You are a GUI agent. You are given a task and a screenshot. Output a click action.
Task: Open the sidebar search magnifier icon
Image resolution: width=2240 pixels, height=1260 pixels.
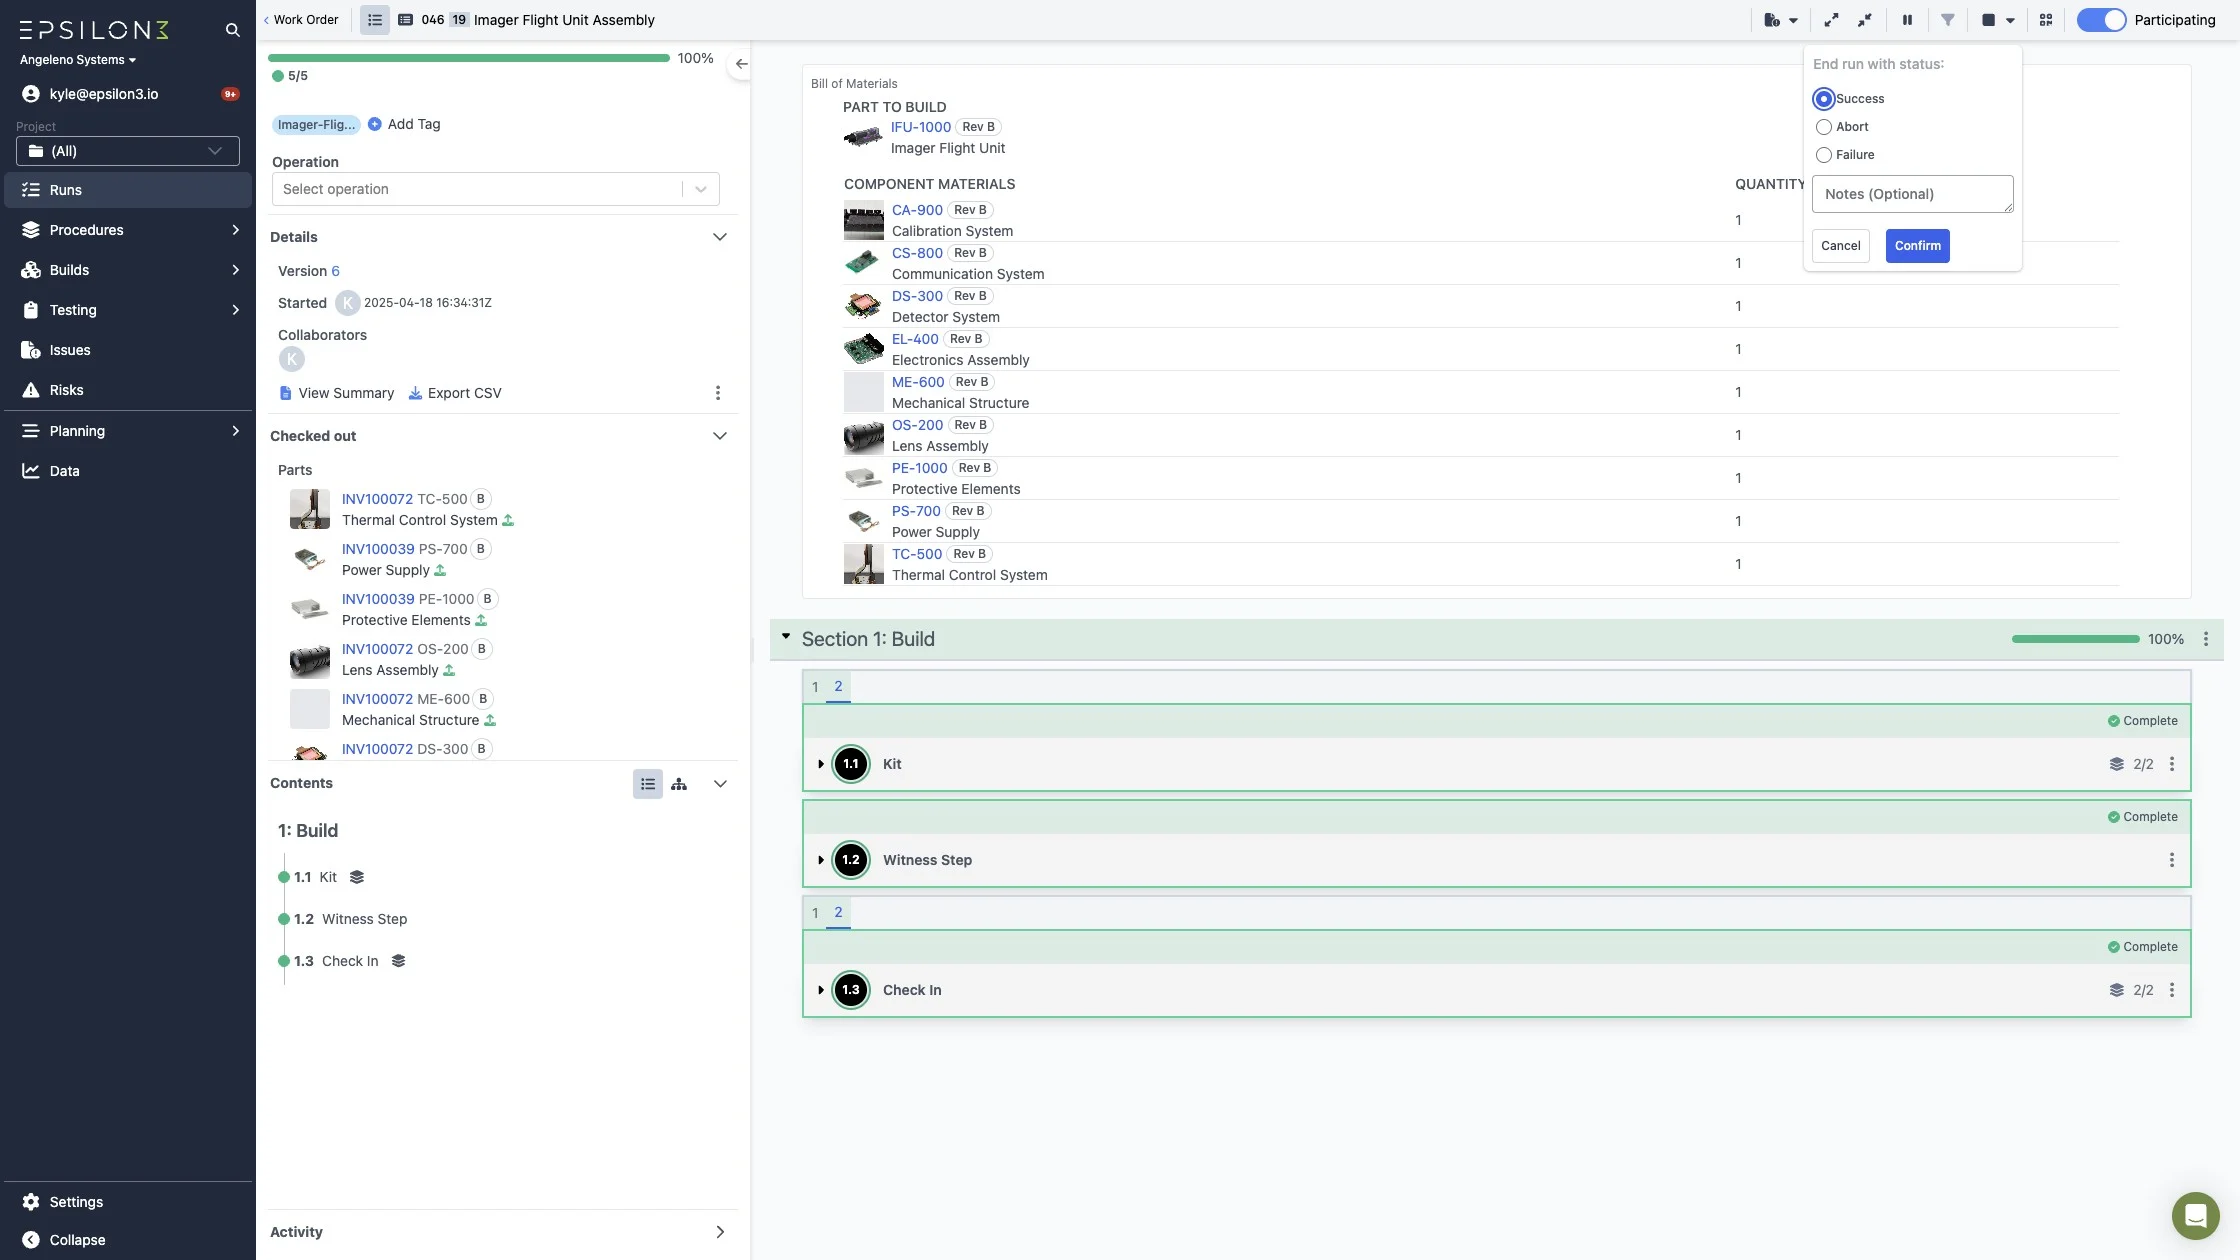coord(232,30)
